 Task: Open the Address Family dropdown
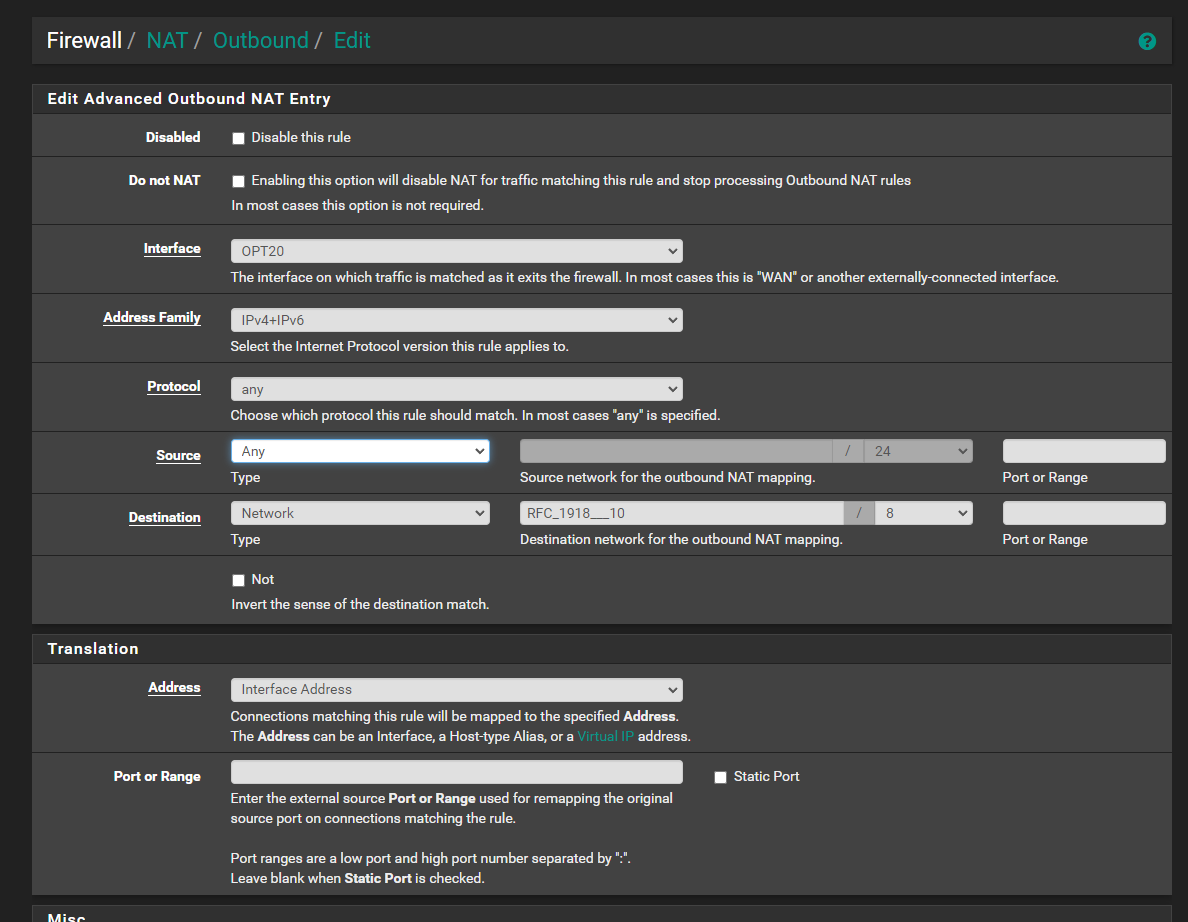pyautogui.click(x=456, y=320)
